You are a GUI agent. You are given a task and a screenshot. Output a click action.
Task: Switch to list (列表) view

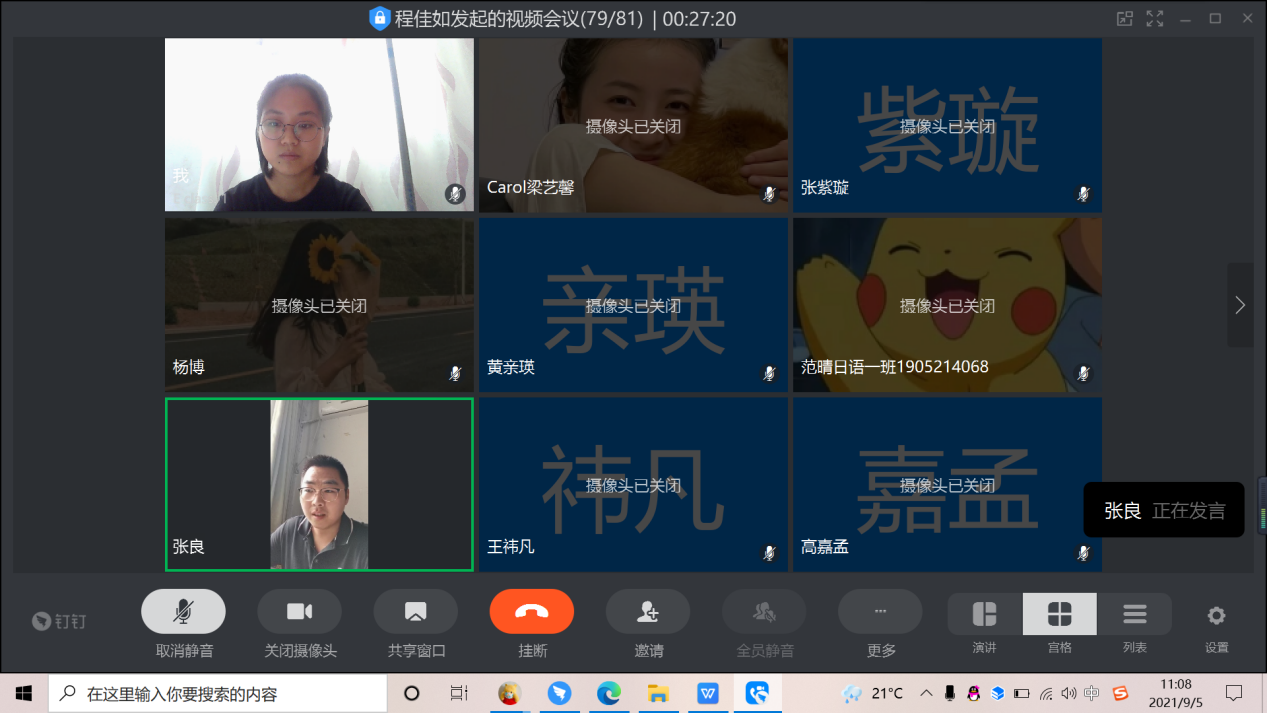click(x=1134, y=614)
